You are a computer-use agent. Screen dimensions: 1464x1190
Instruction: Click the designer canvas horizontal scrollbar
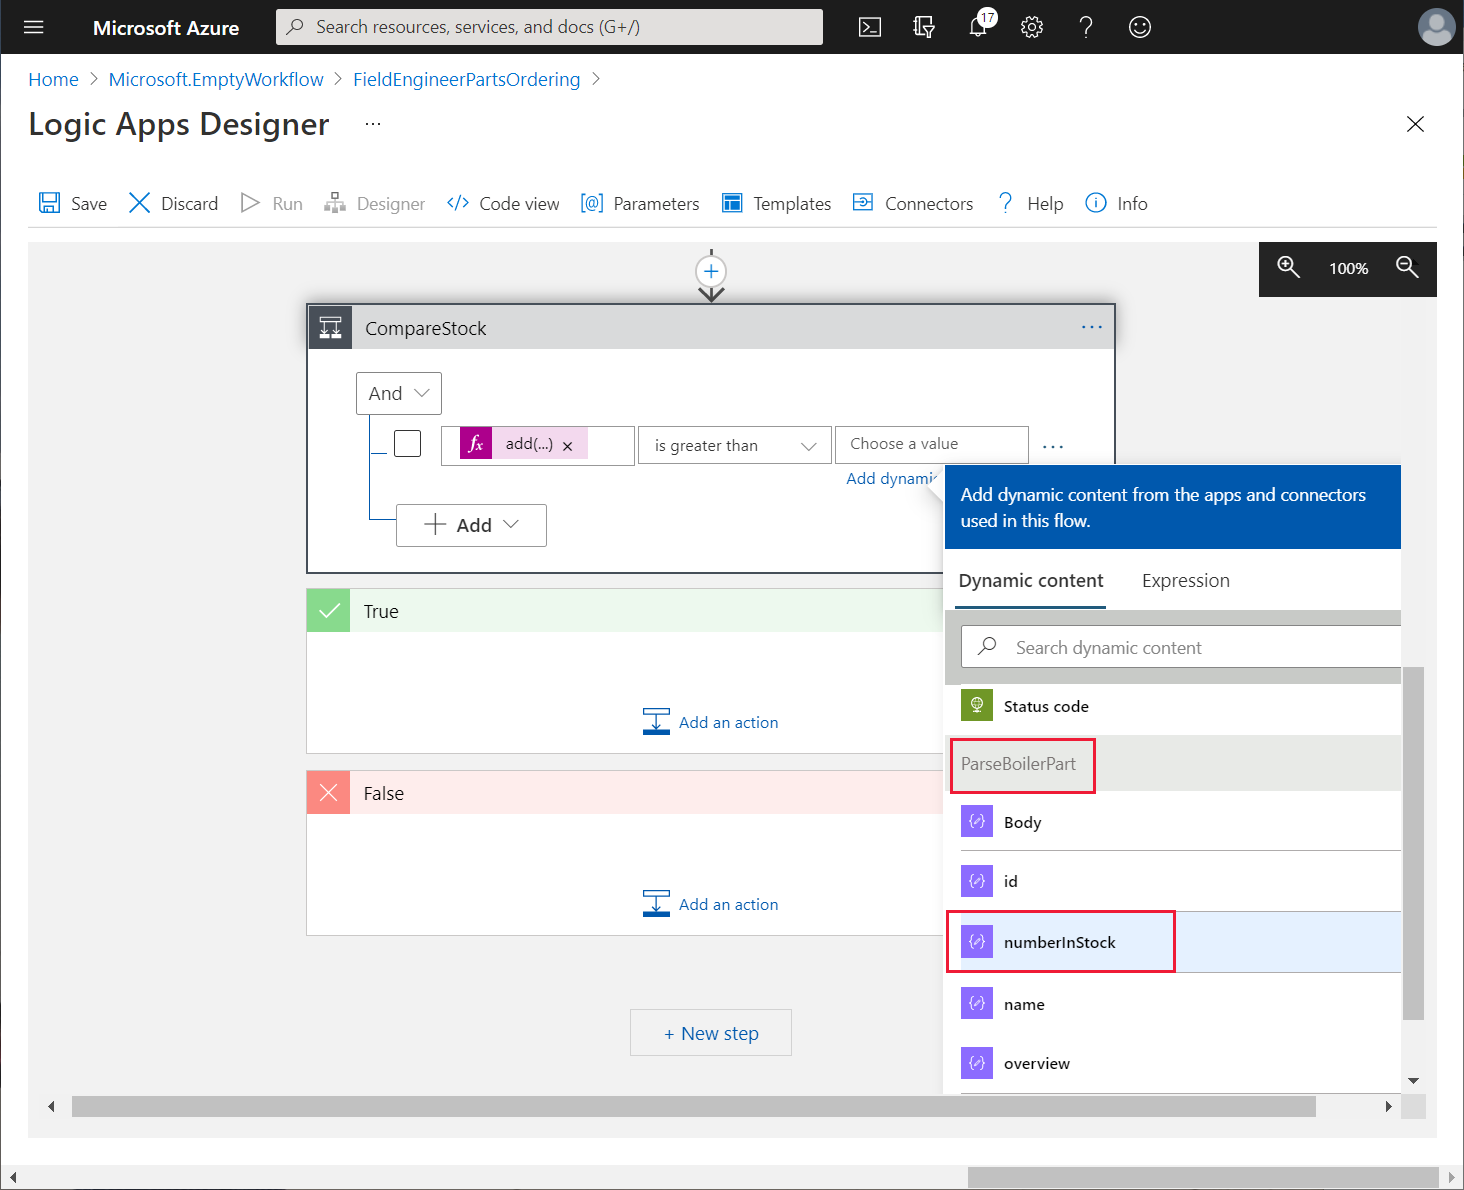(694, 1106)
